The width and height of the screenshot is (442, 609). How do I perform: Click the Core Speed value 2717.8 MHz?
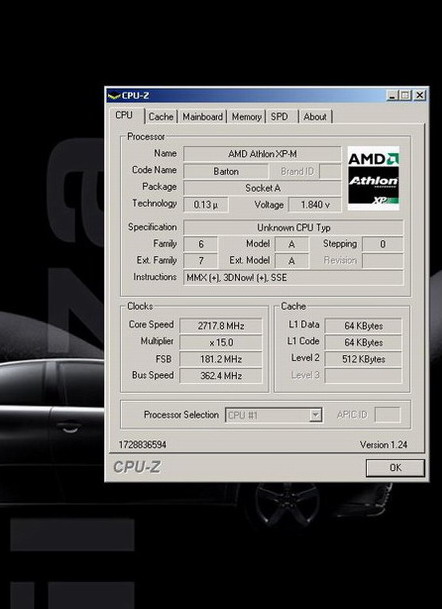tap(221, 326)
